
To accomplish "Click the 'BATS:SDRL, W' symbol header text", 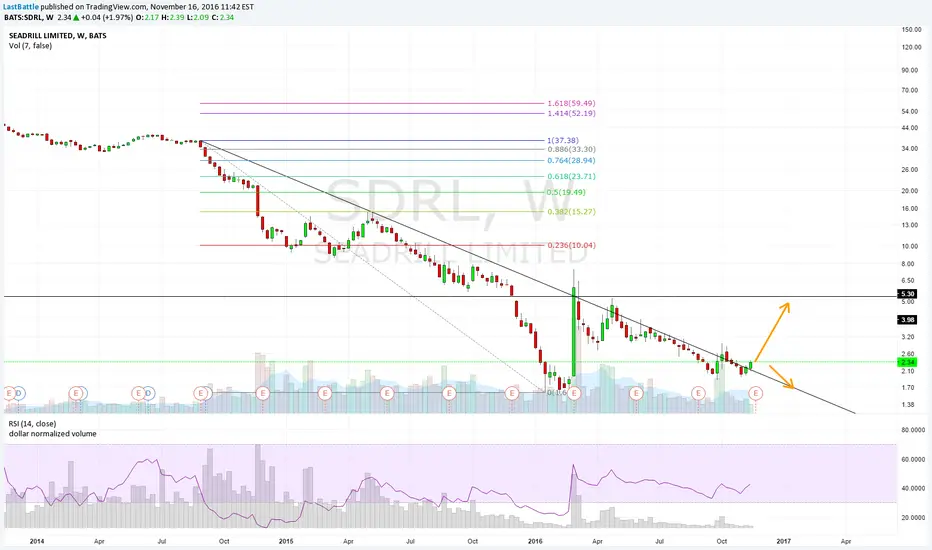I will pos(29,17).
